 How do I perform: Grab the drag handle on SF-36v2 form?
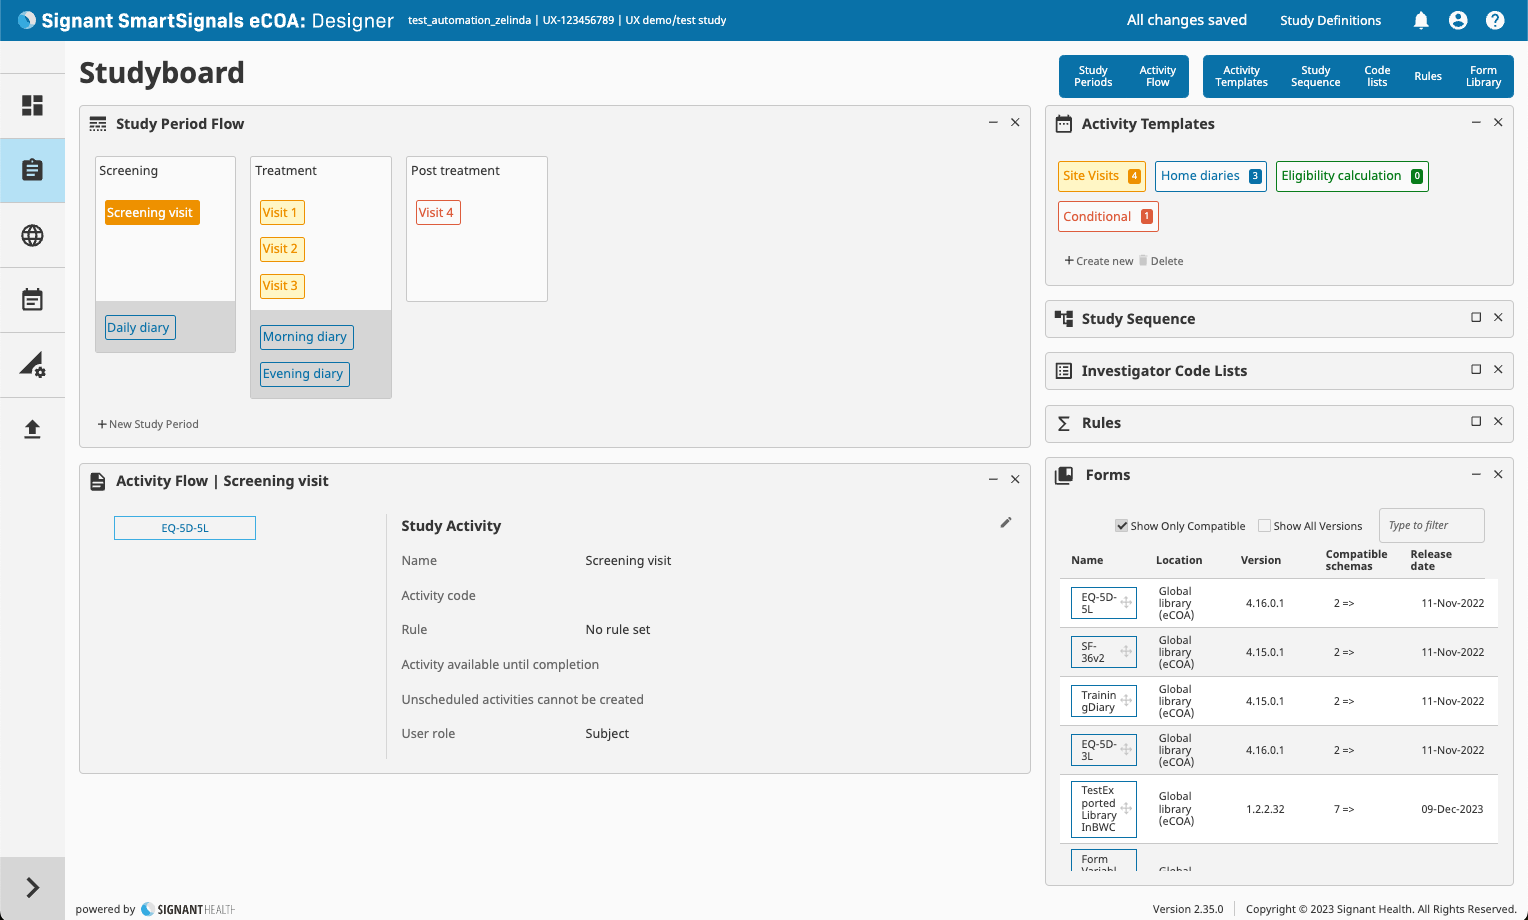[x=1126, y=651]
